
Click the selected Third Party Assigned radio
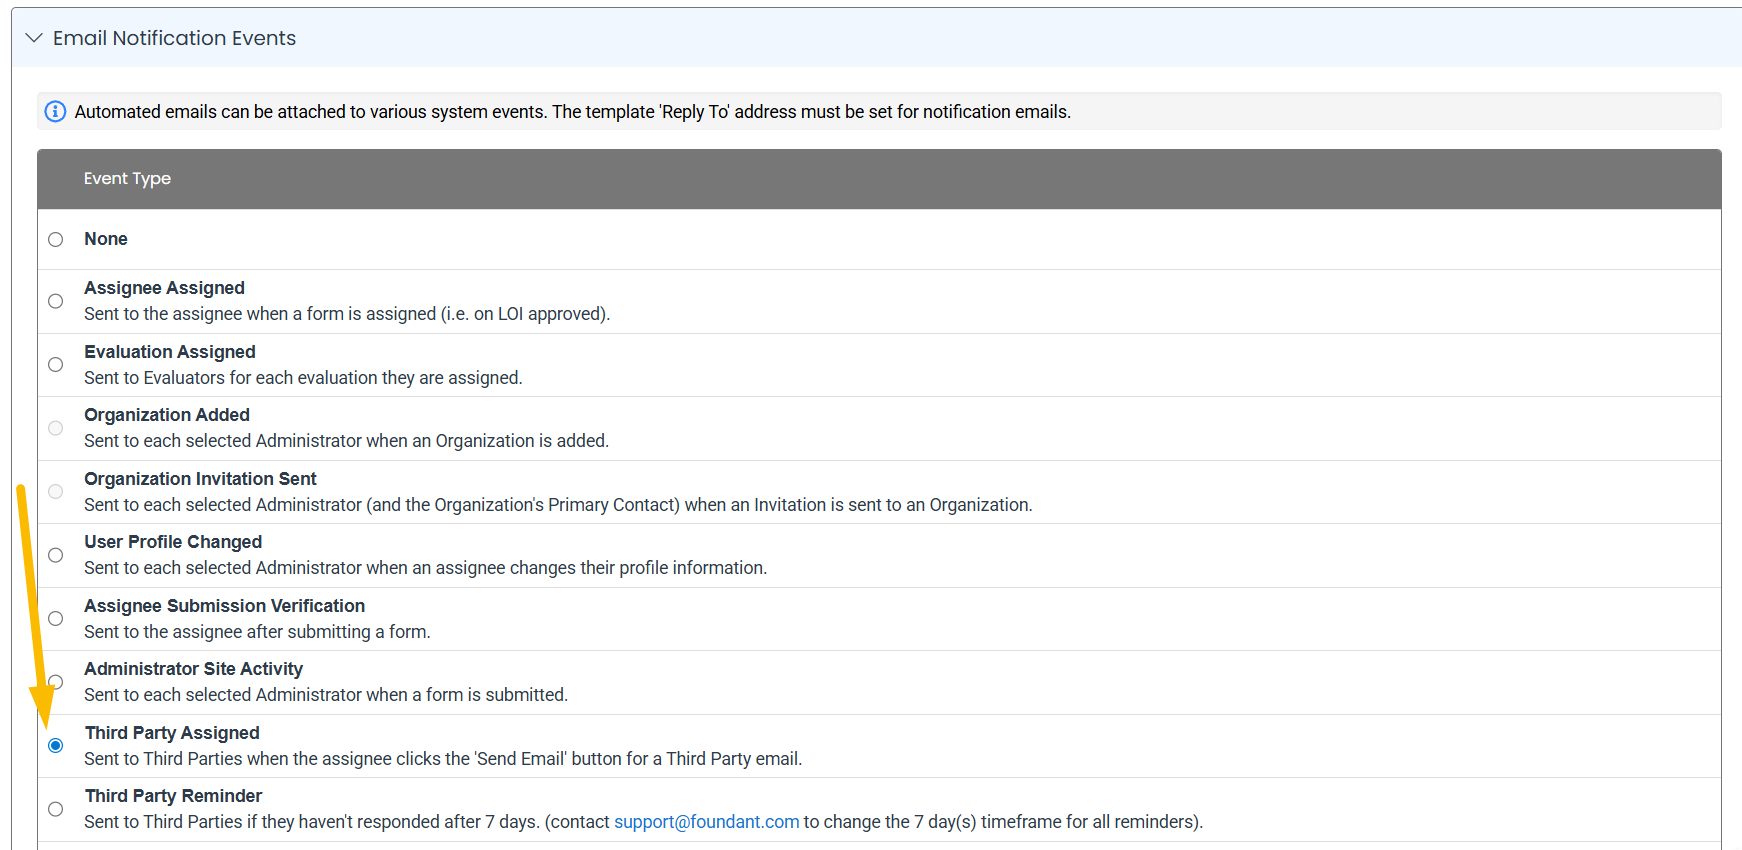(56, 746)
